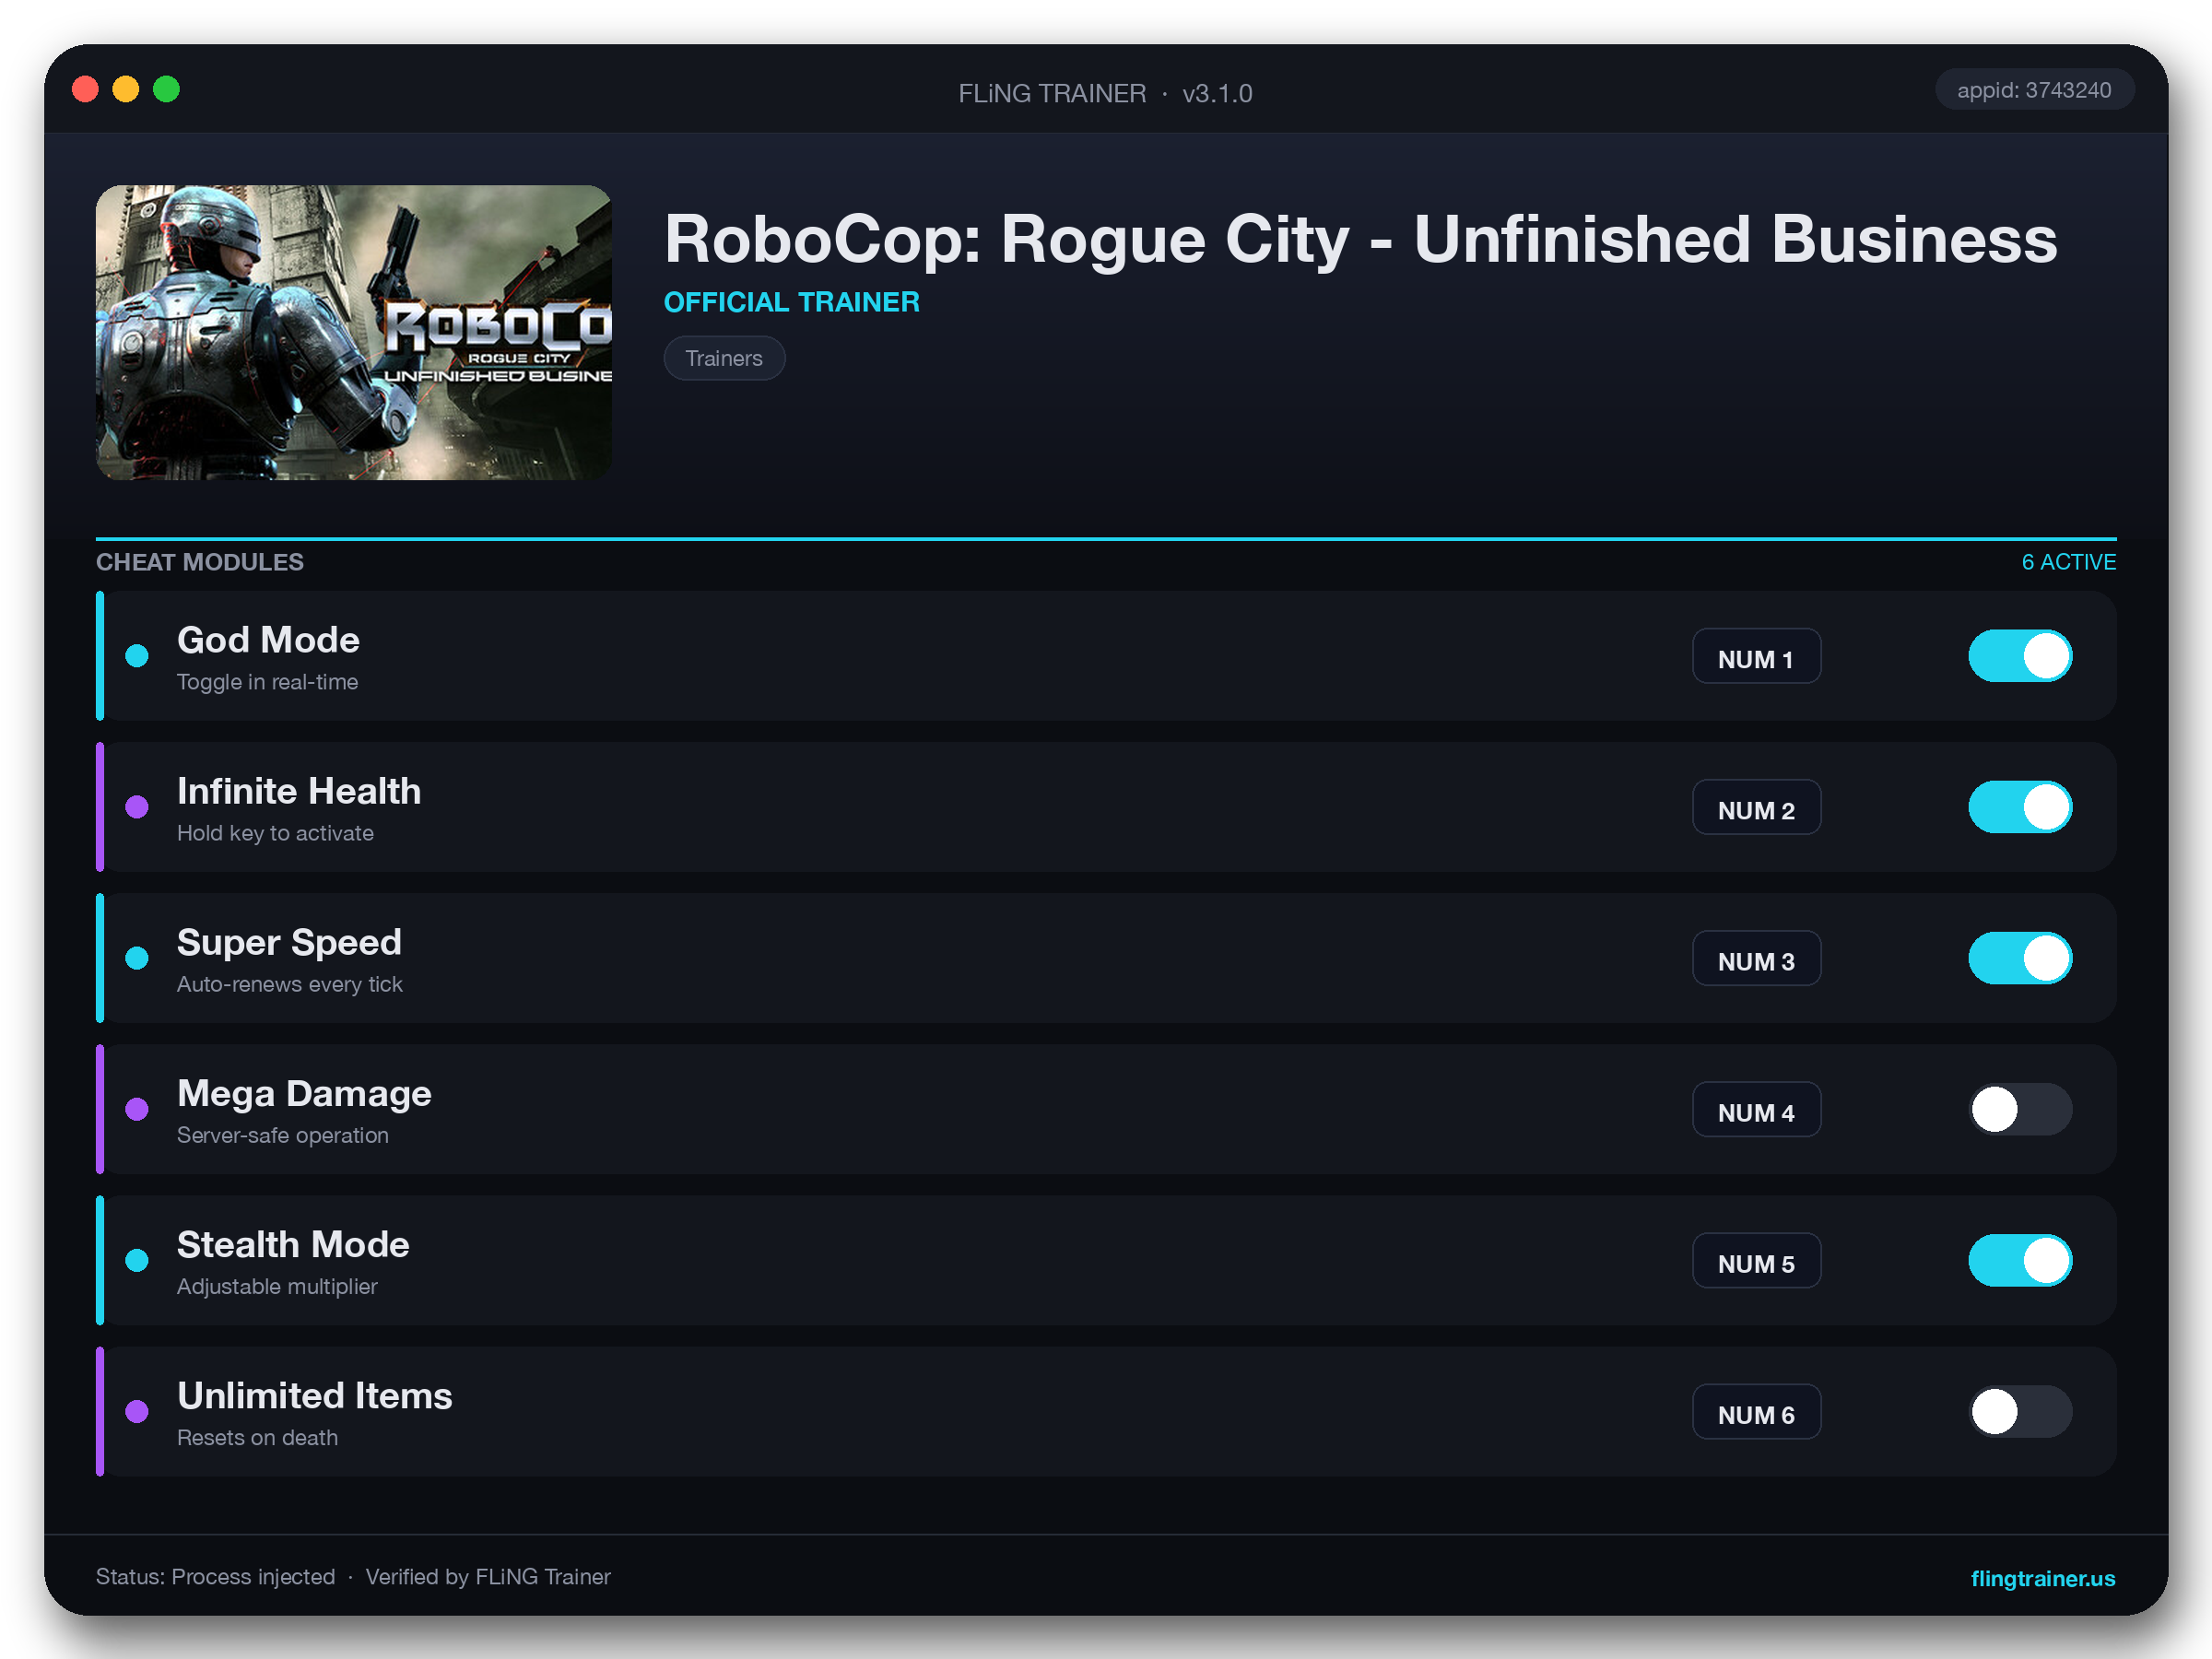The height and width of the screenshot is (1659, 2212).
Task: Switch off Super Speed
Action: click(x=2020, y=958)
